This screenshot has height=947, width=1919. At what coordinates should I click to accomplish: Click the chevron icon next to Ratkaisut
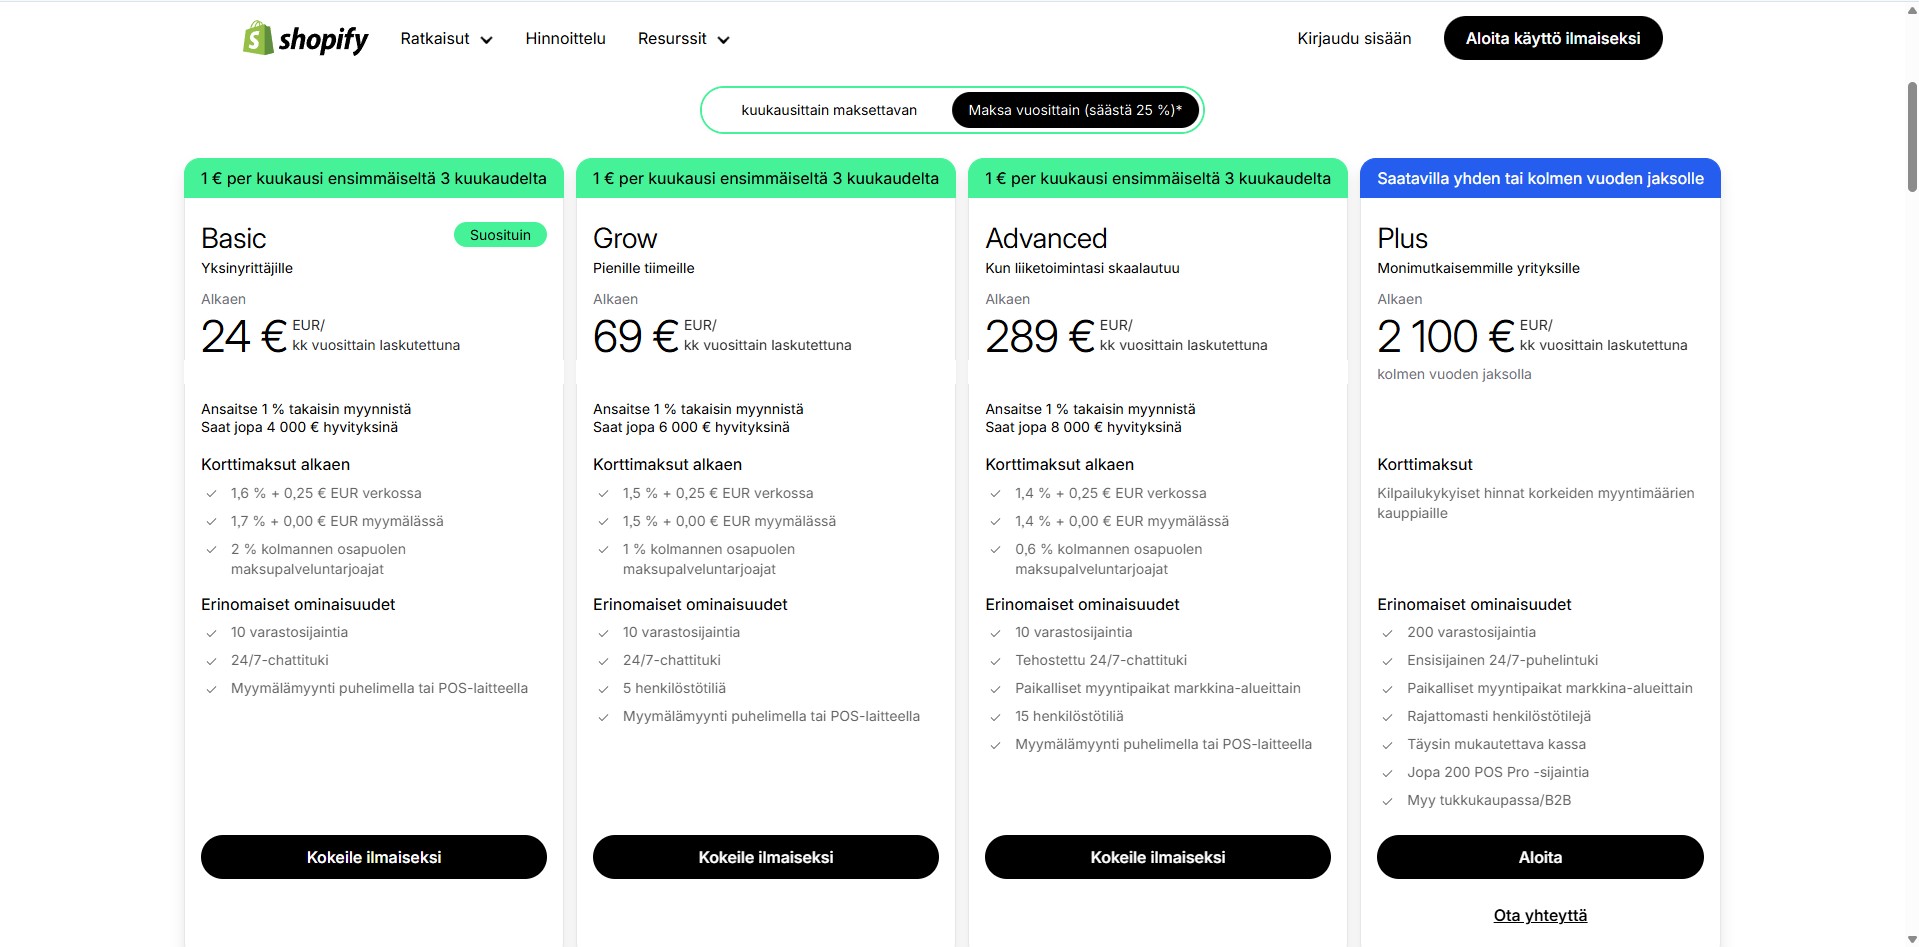488,40
